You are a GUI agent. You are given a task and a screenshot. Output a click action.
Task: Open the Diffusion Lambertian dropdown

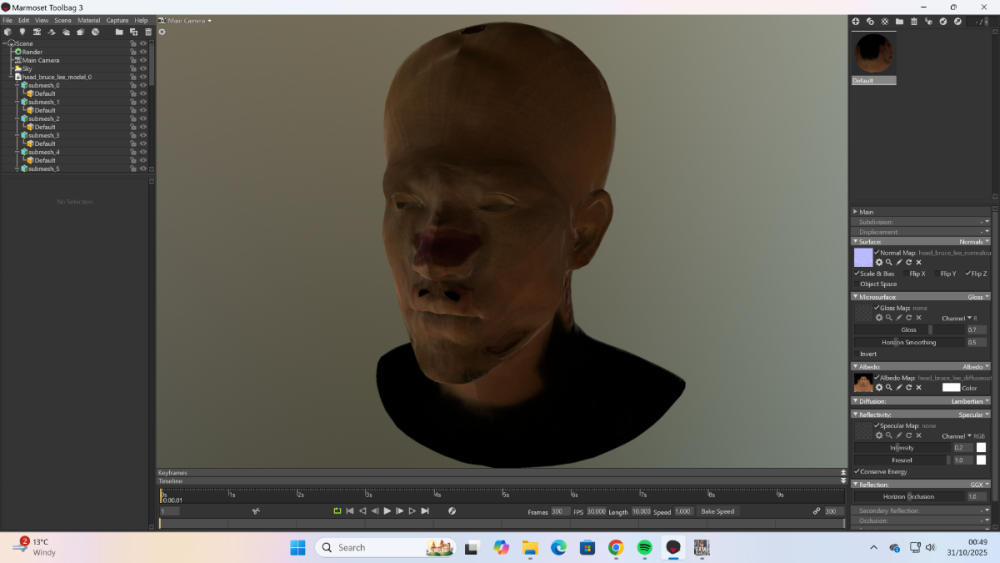coord(970,402)
